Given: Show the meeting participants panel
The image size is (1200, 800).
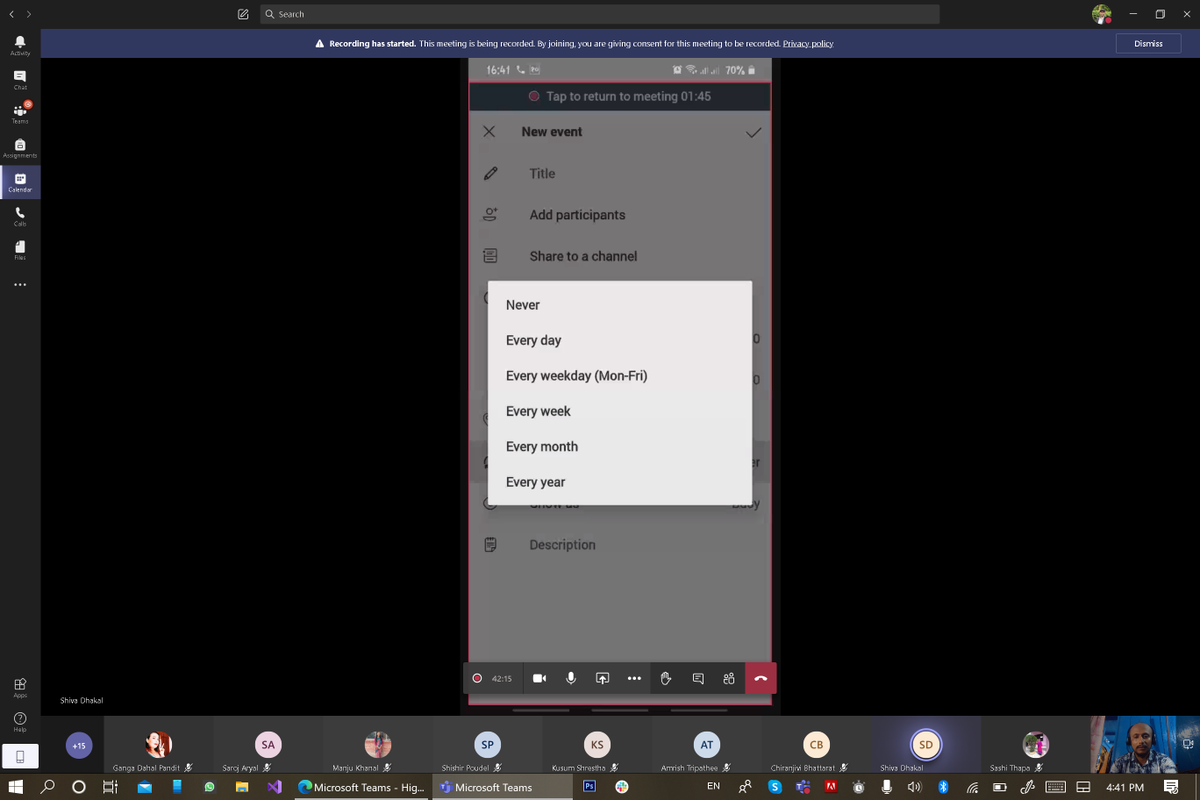Looking at the screenshot, I should point(729,678).
